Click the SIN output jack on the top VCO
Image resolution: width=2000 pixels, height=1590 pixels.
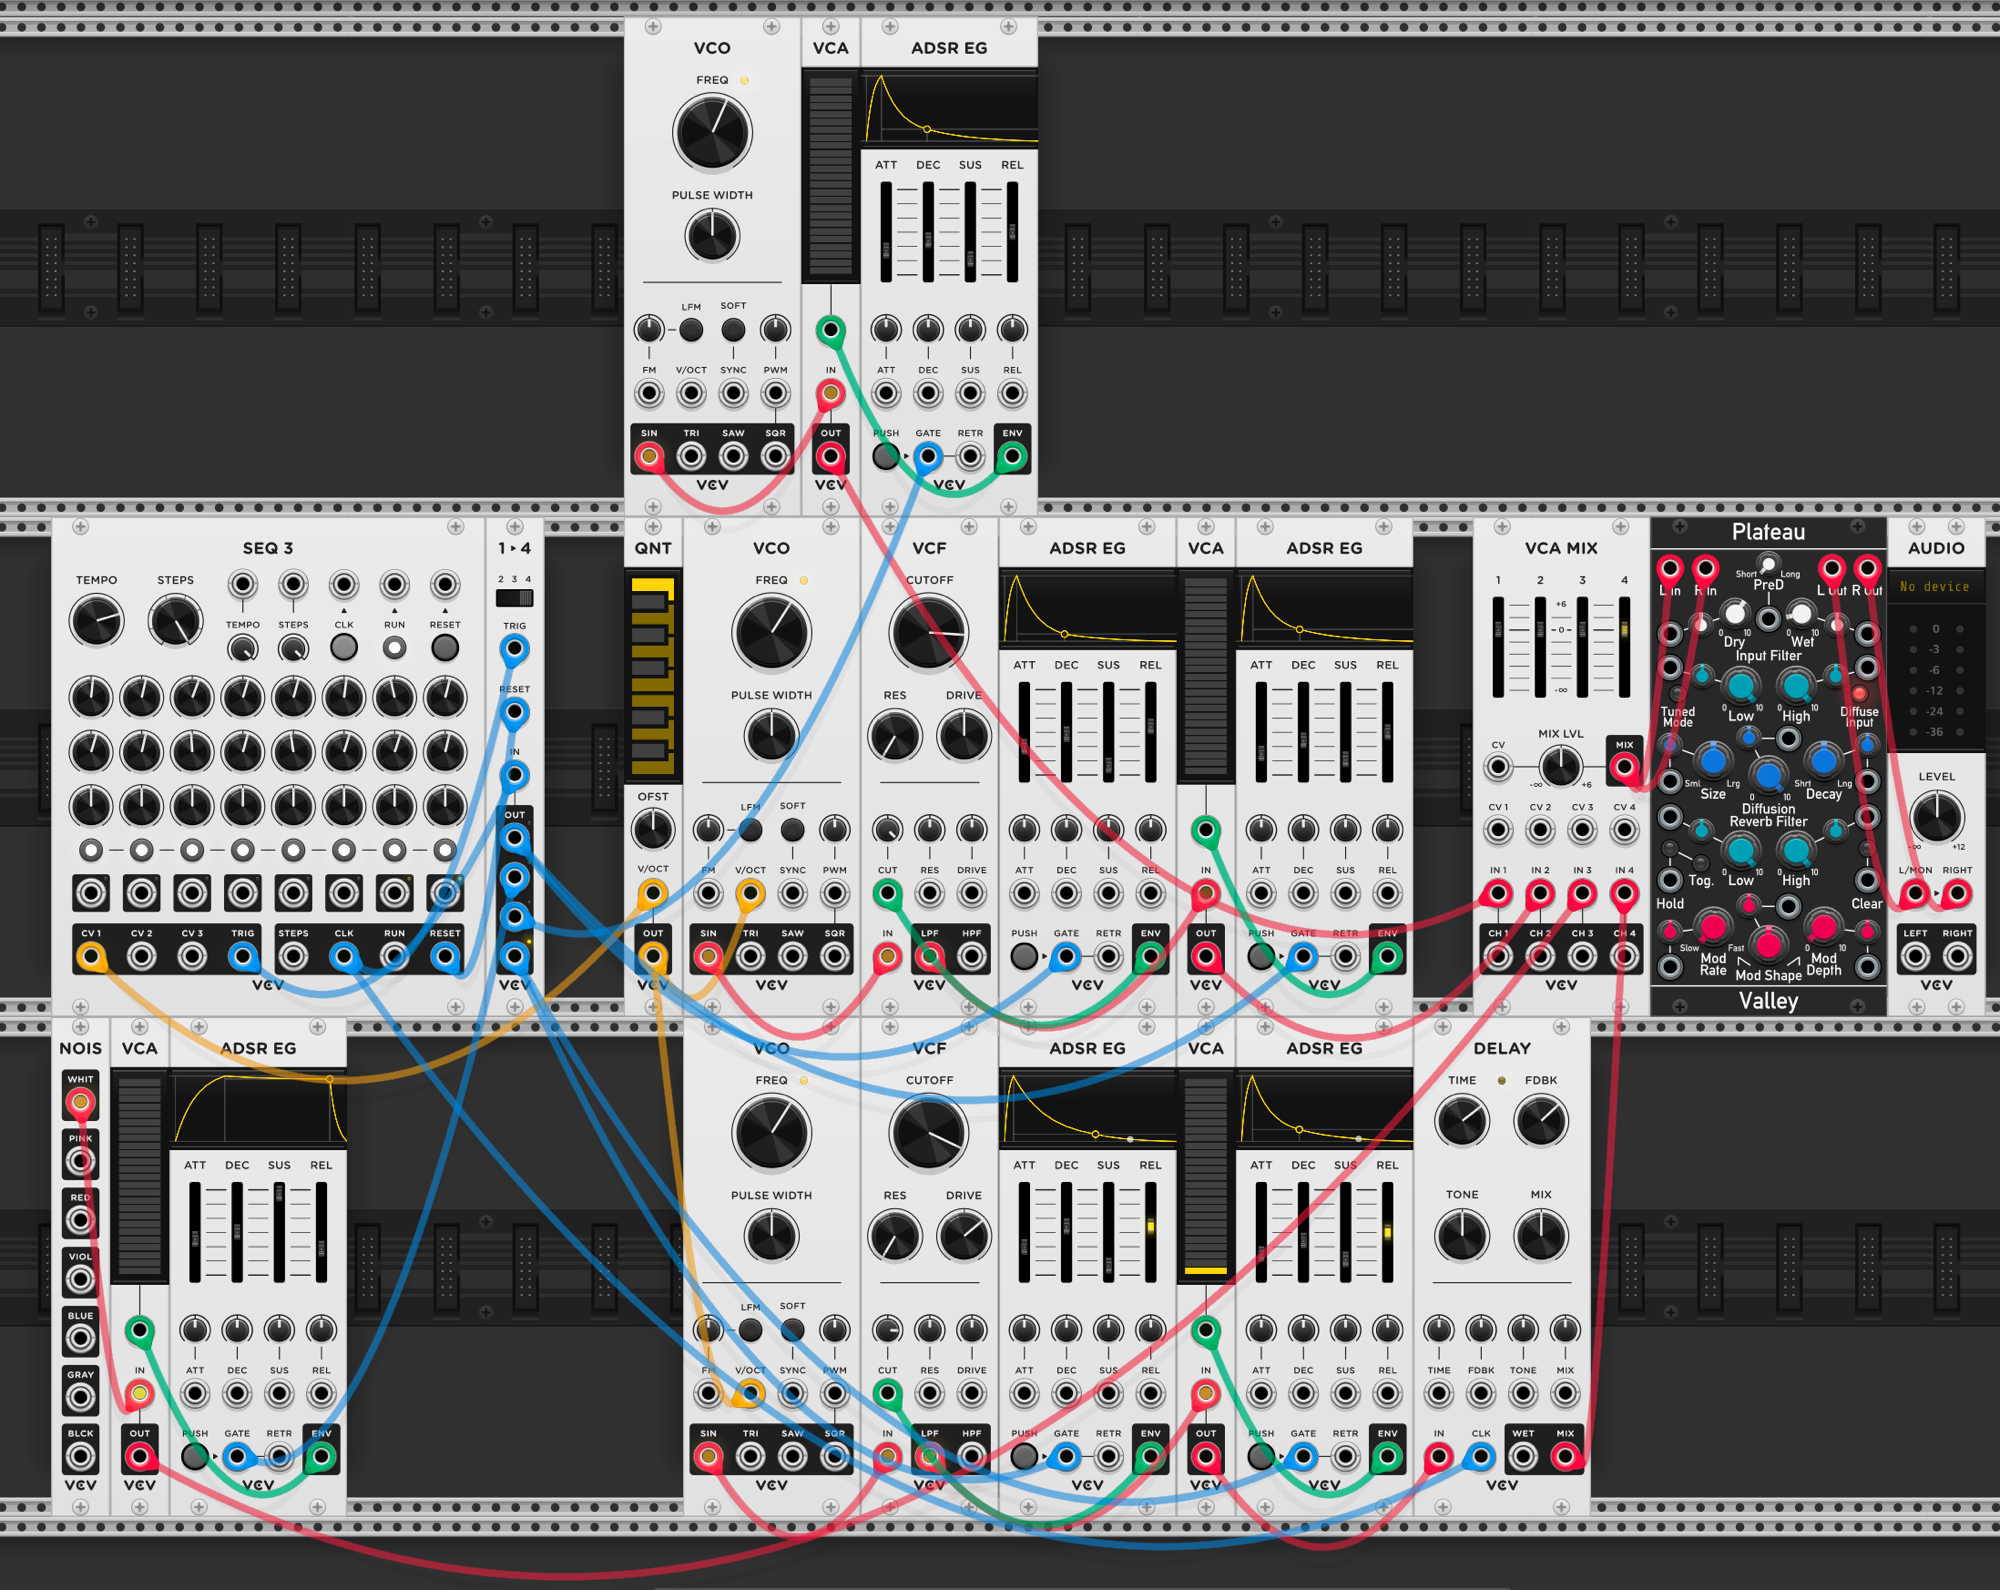(649, 457)
